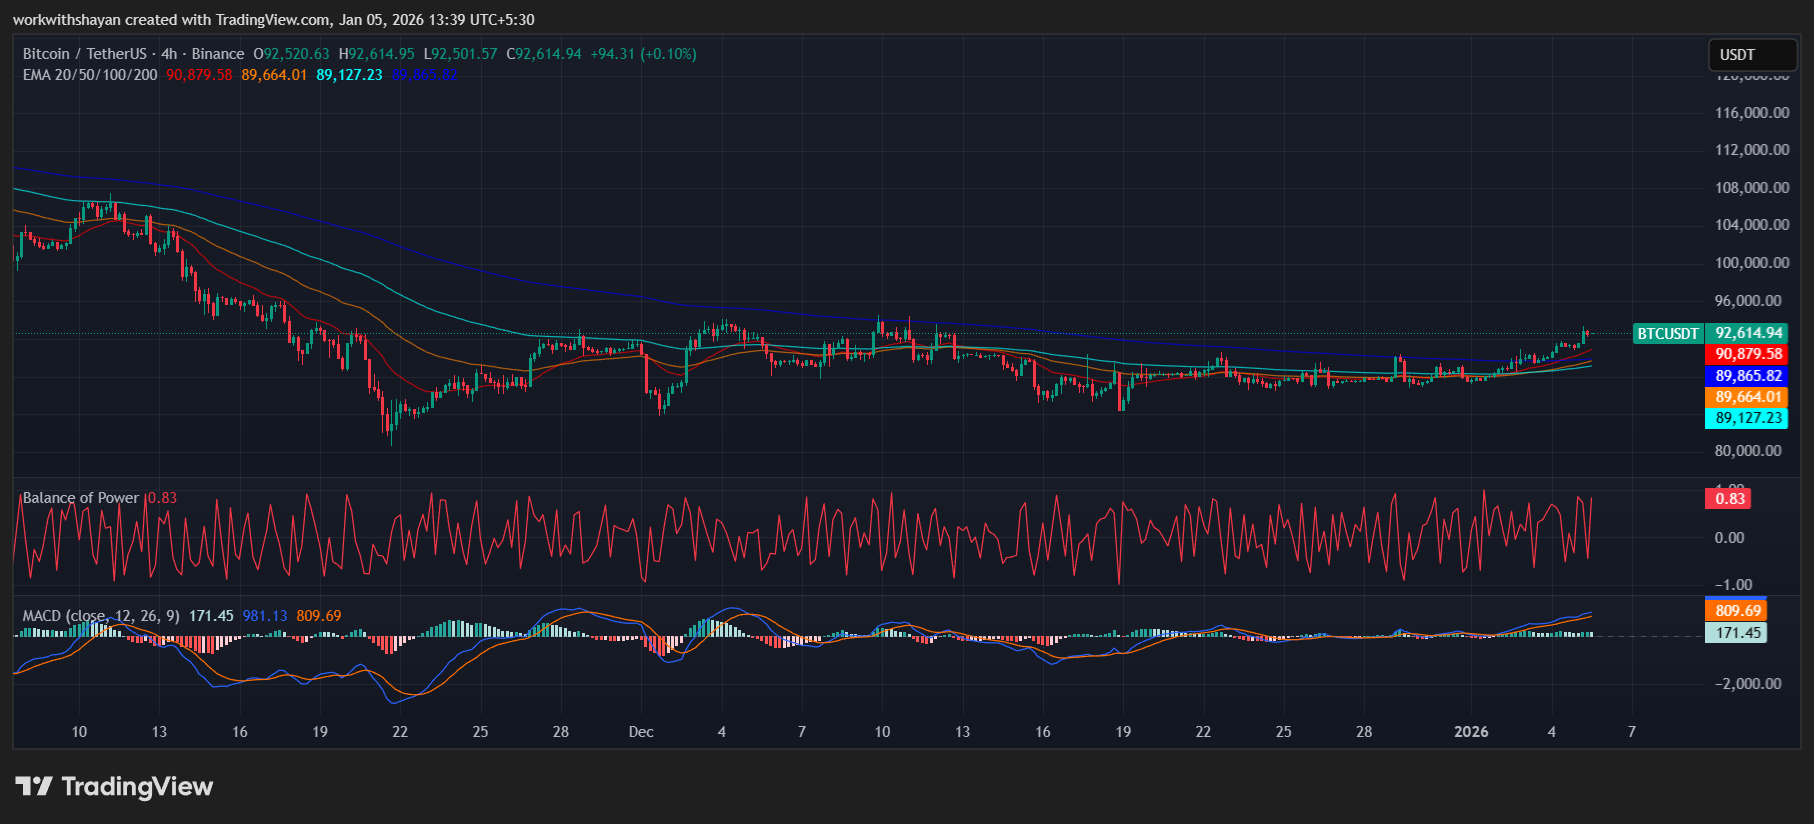Select the EMA 20/50/100/200 indicator legend
This screenshot has height=824, width=1814.
point(90,75)
